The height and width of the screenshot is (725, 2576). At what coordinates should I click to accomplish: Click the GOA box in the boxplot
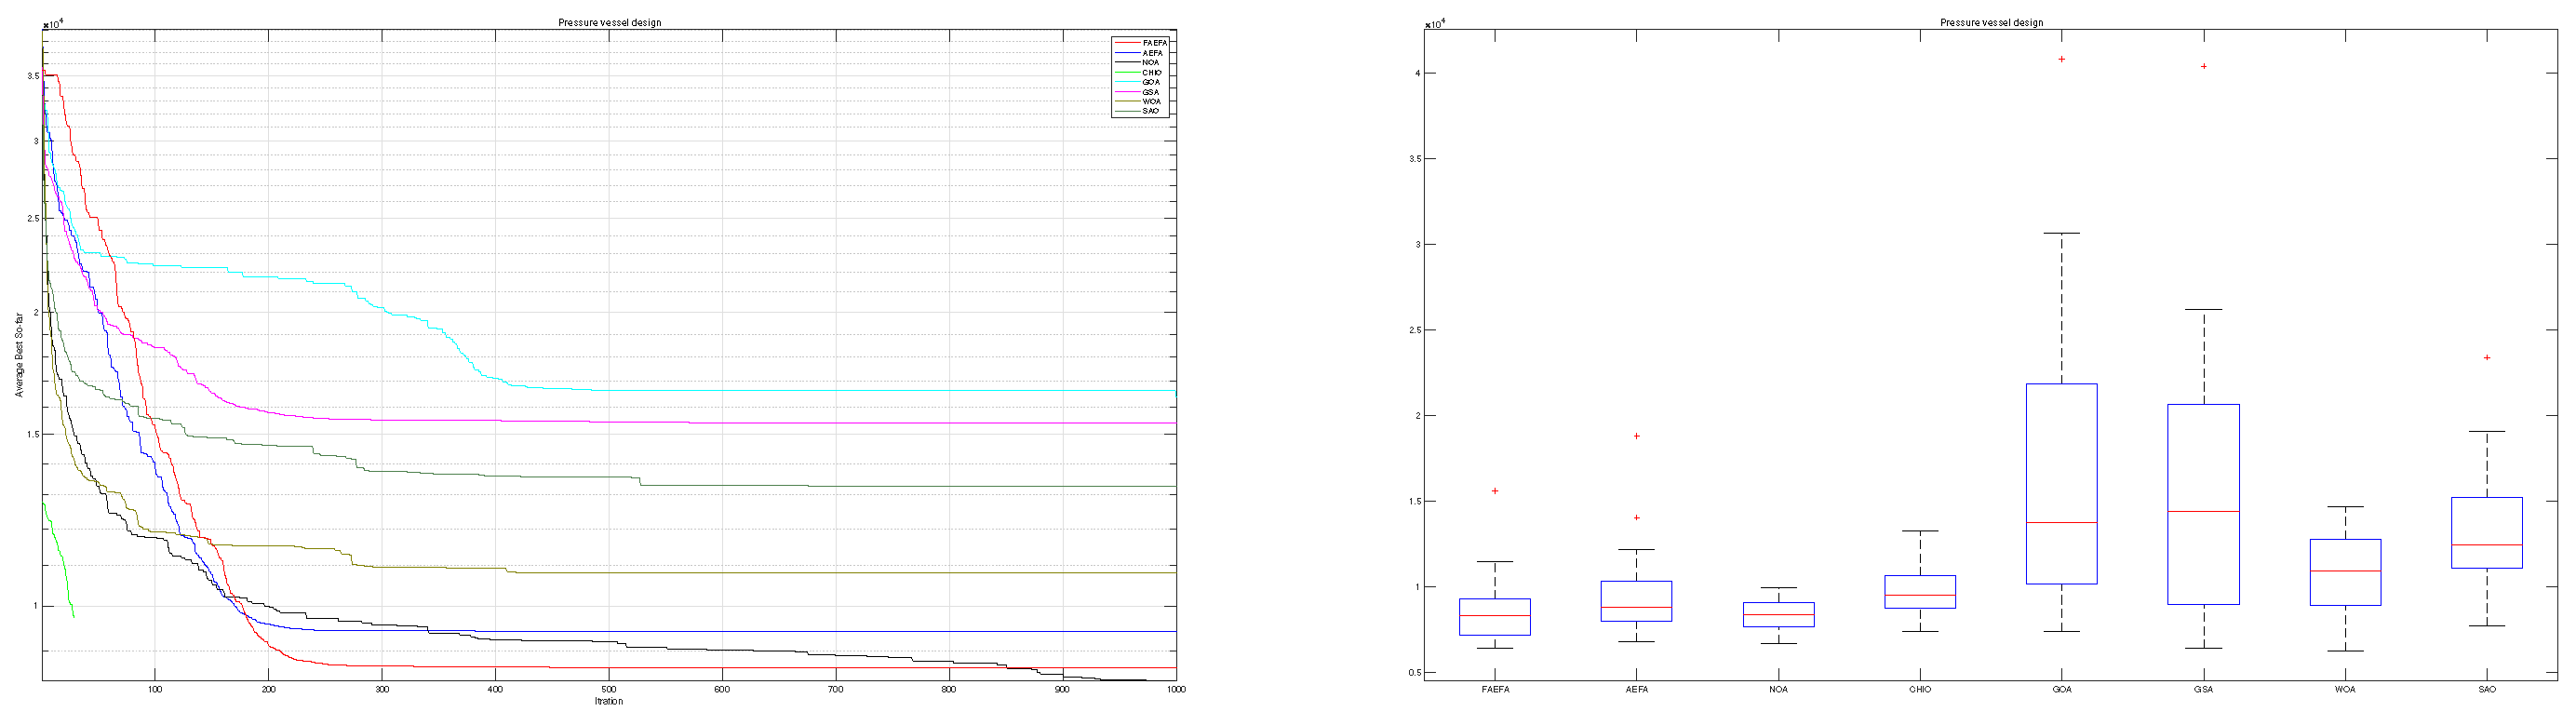click(2061, 483)
